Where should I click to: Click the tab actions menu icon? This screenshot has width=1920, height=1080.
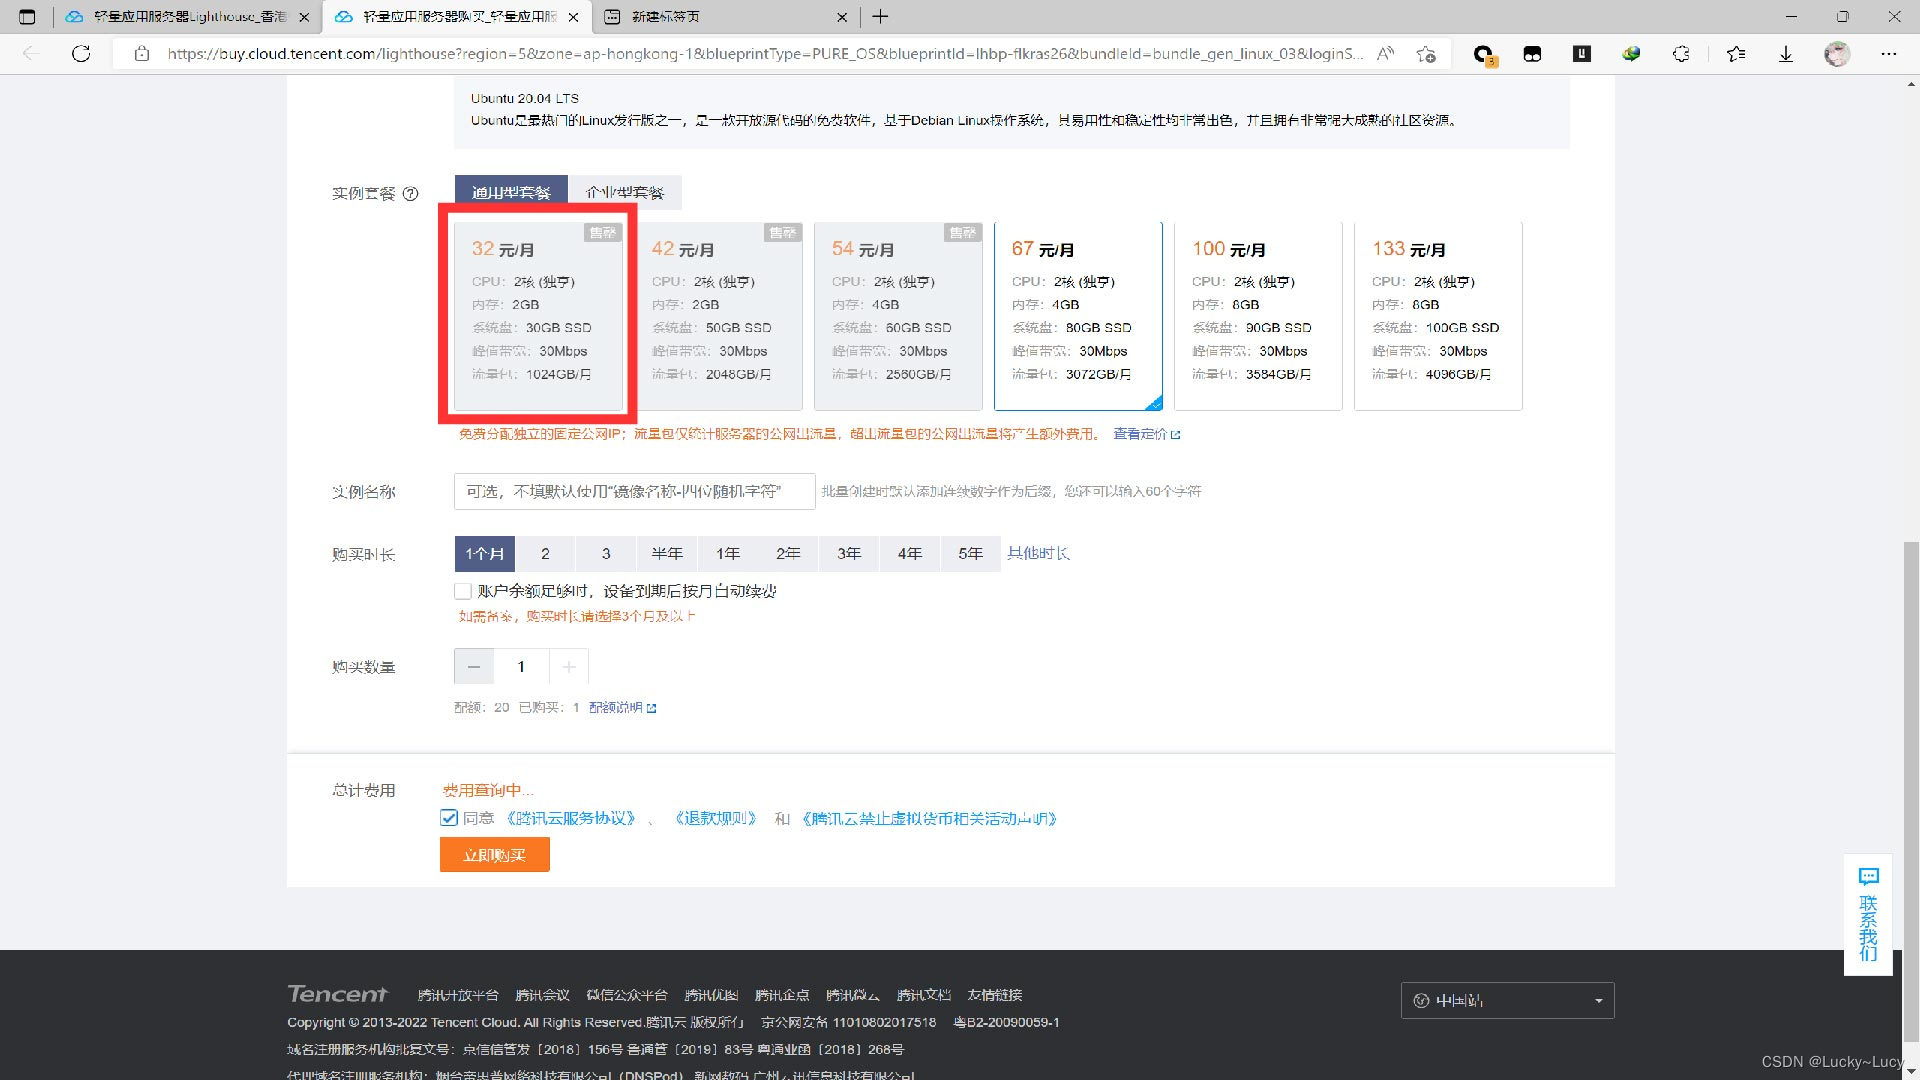pos(27,17)
